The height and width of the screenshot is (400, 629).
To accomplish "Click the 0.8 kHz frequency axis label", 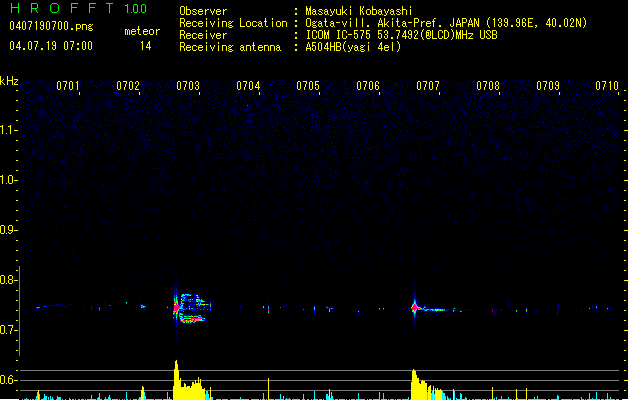I will pyautogui.click(x=8, y=280).
